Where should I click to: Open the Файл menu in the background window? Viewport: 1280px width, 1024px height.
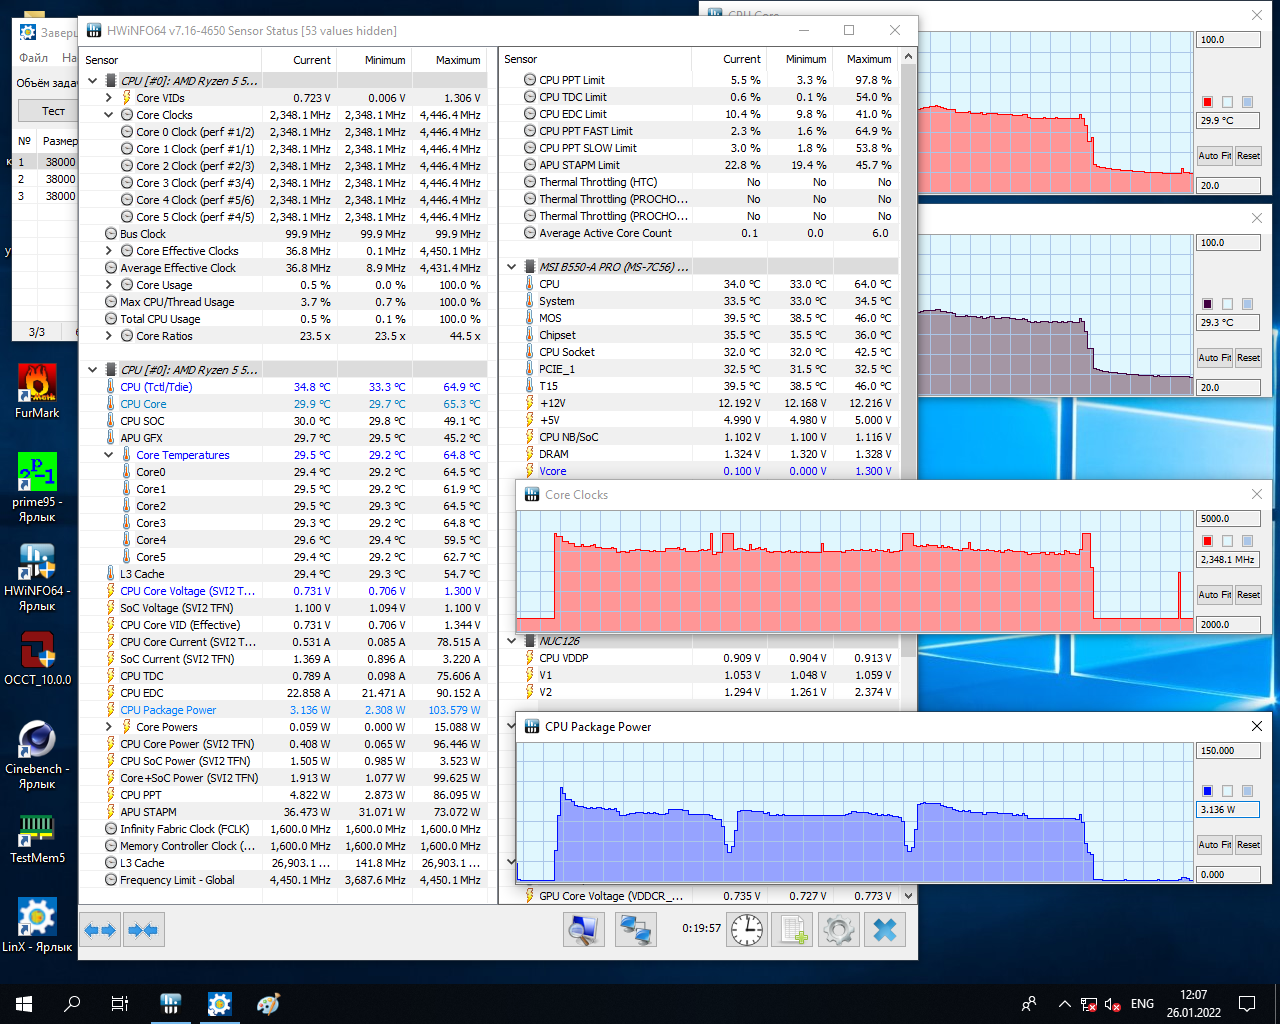pyautogui.click(x=34, y=58)
